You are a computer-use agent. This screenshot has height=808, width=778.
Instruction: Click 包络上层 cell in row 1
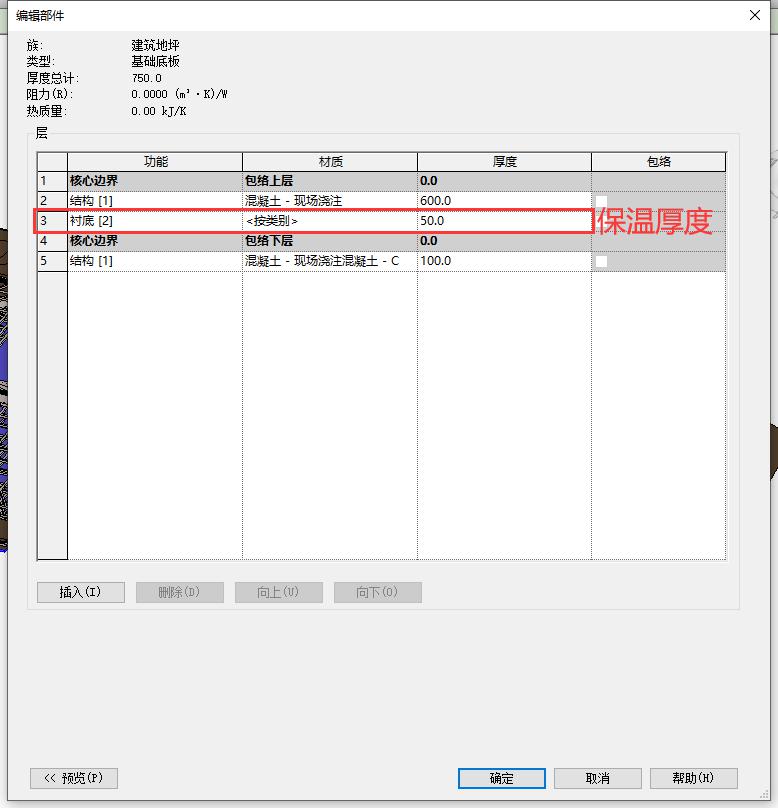(330, 181)
